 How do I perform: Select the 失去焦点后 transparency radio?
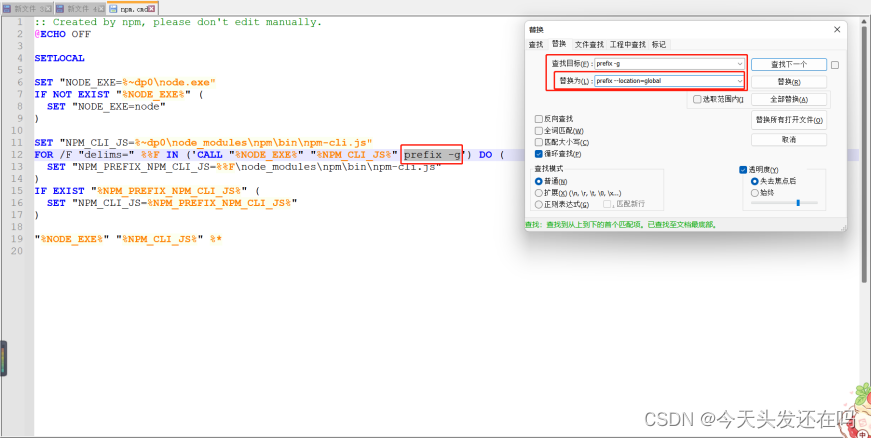point(754,182)
